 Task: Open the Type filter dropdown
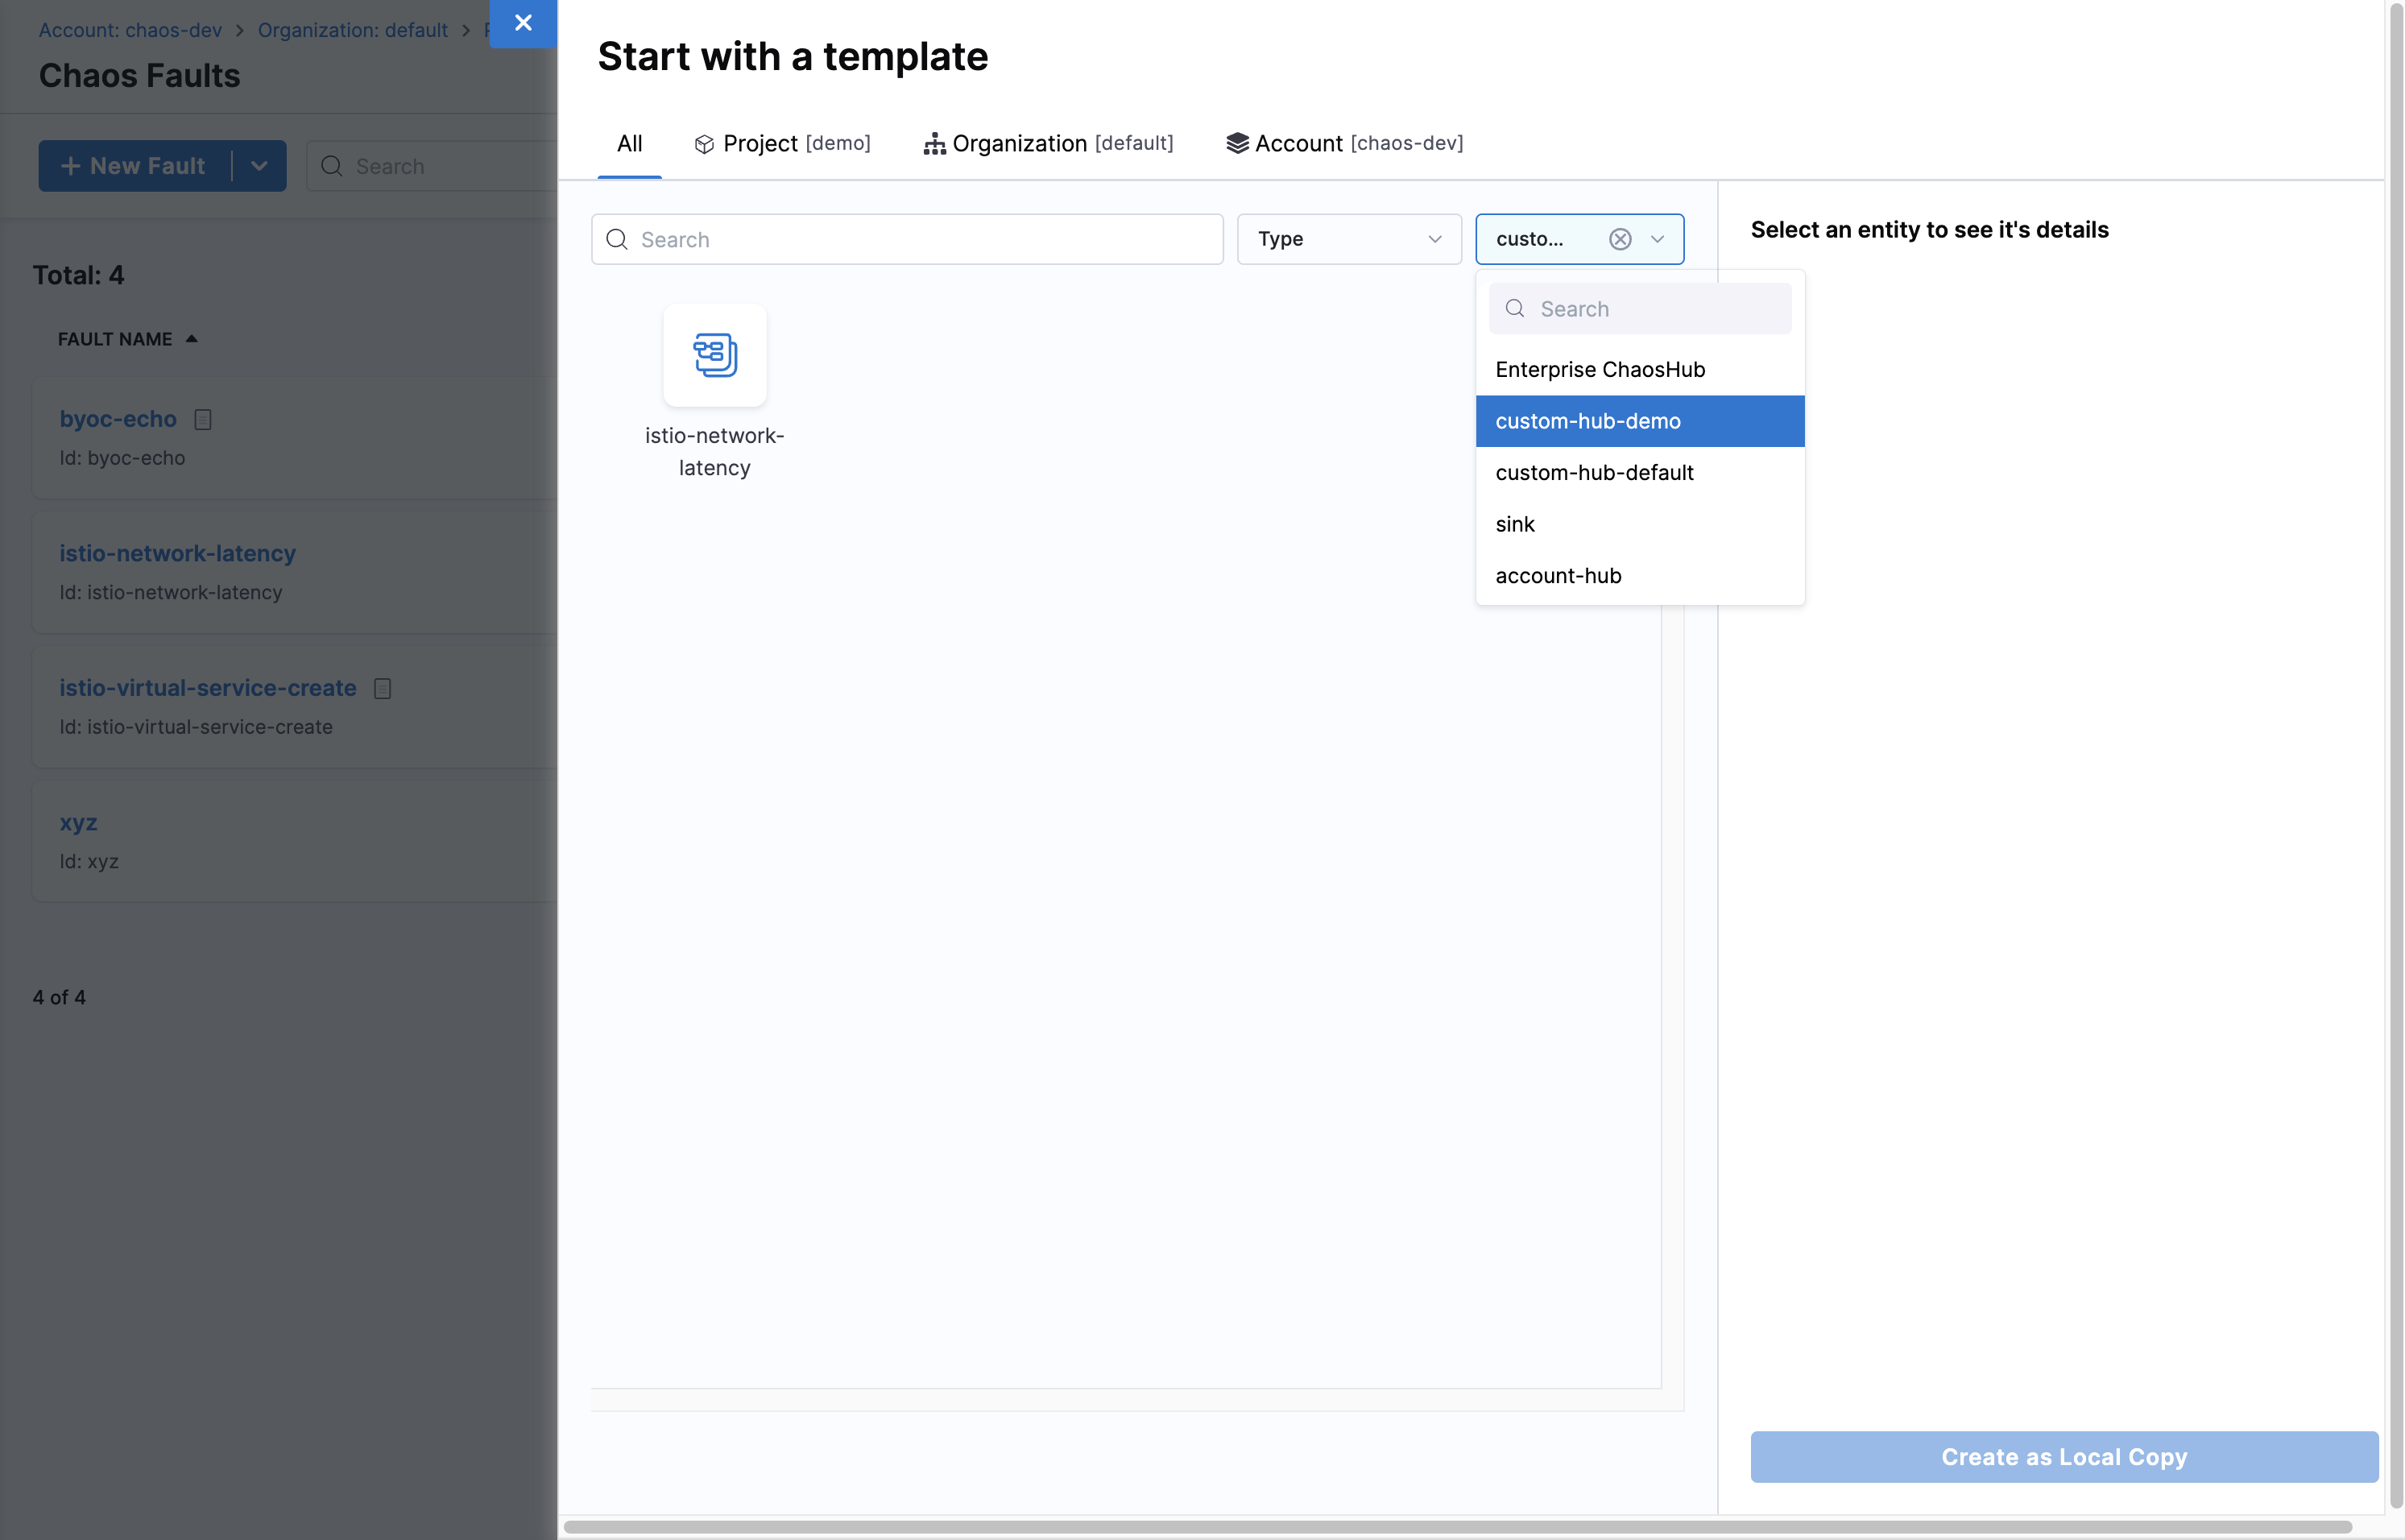pos(1348,239)
